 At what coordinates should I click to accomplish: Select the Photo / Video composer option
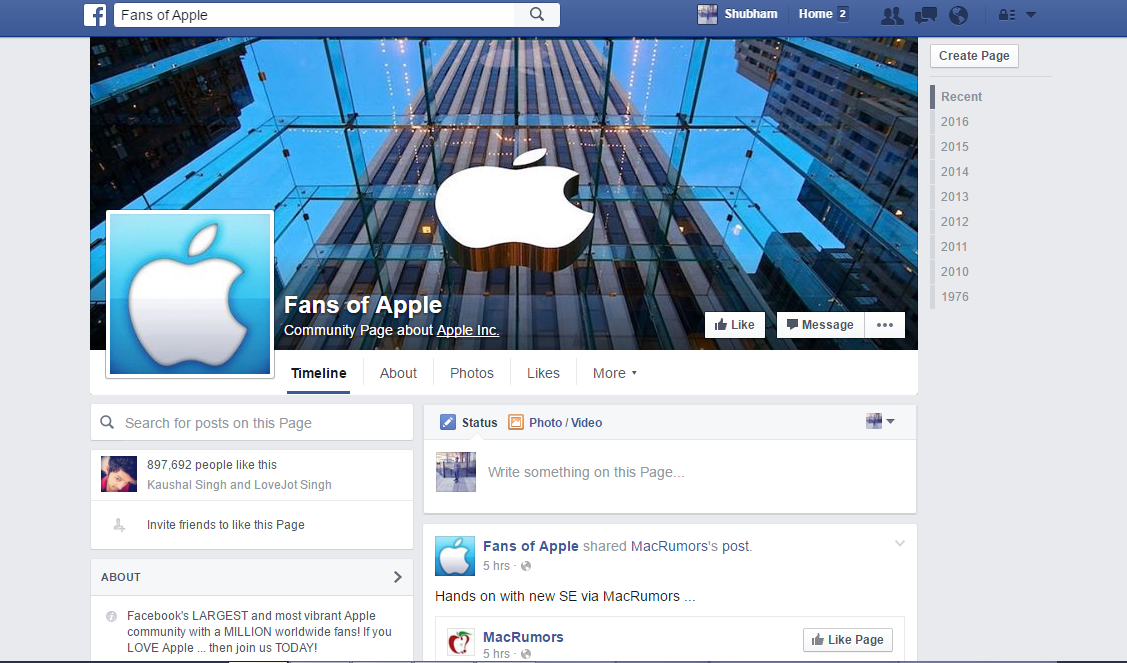[x=555, y=422]
